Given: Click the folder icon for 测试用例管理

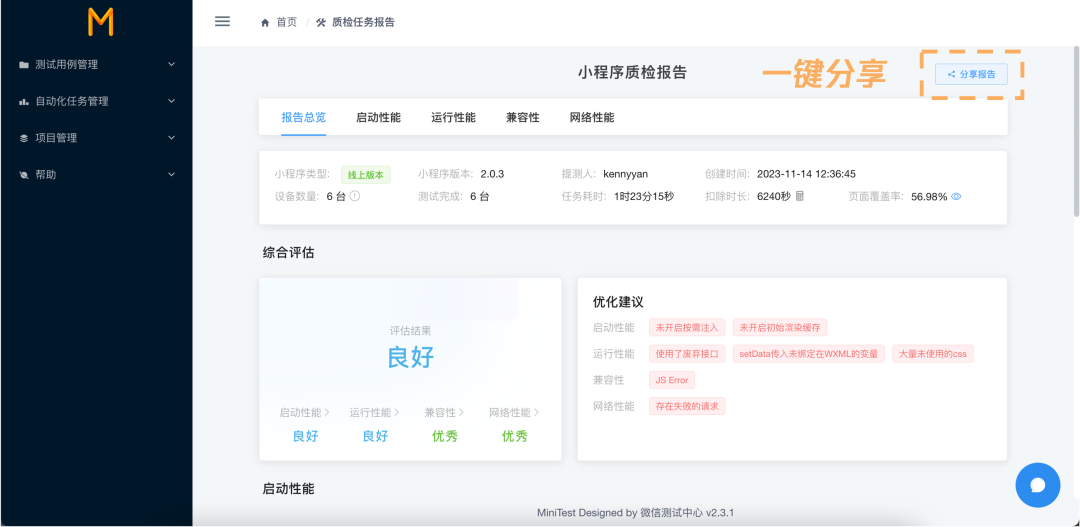Looking at the screenshot, I should pos(24,65).
